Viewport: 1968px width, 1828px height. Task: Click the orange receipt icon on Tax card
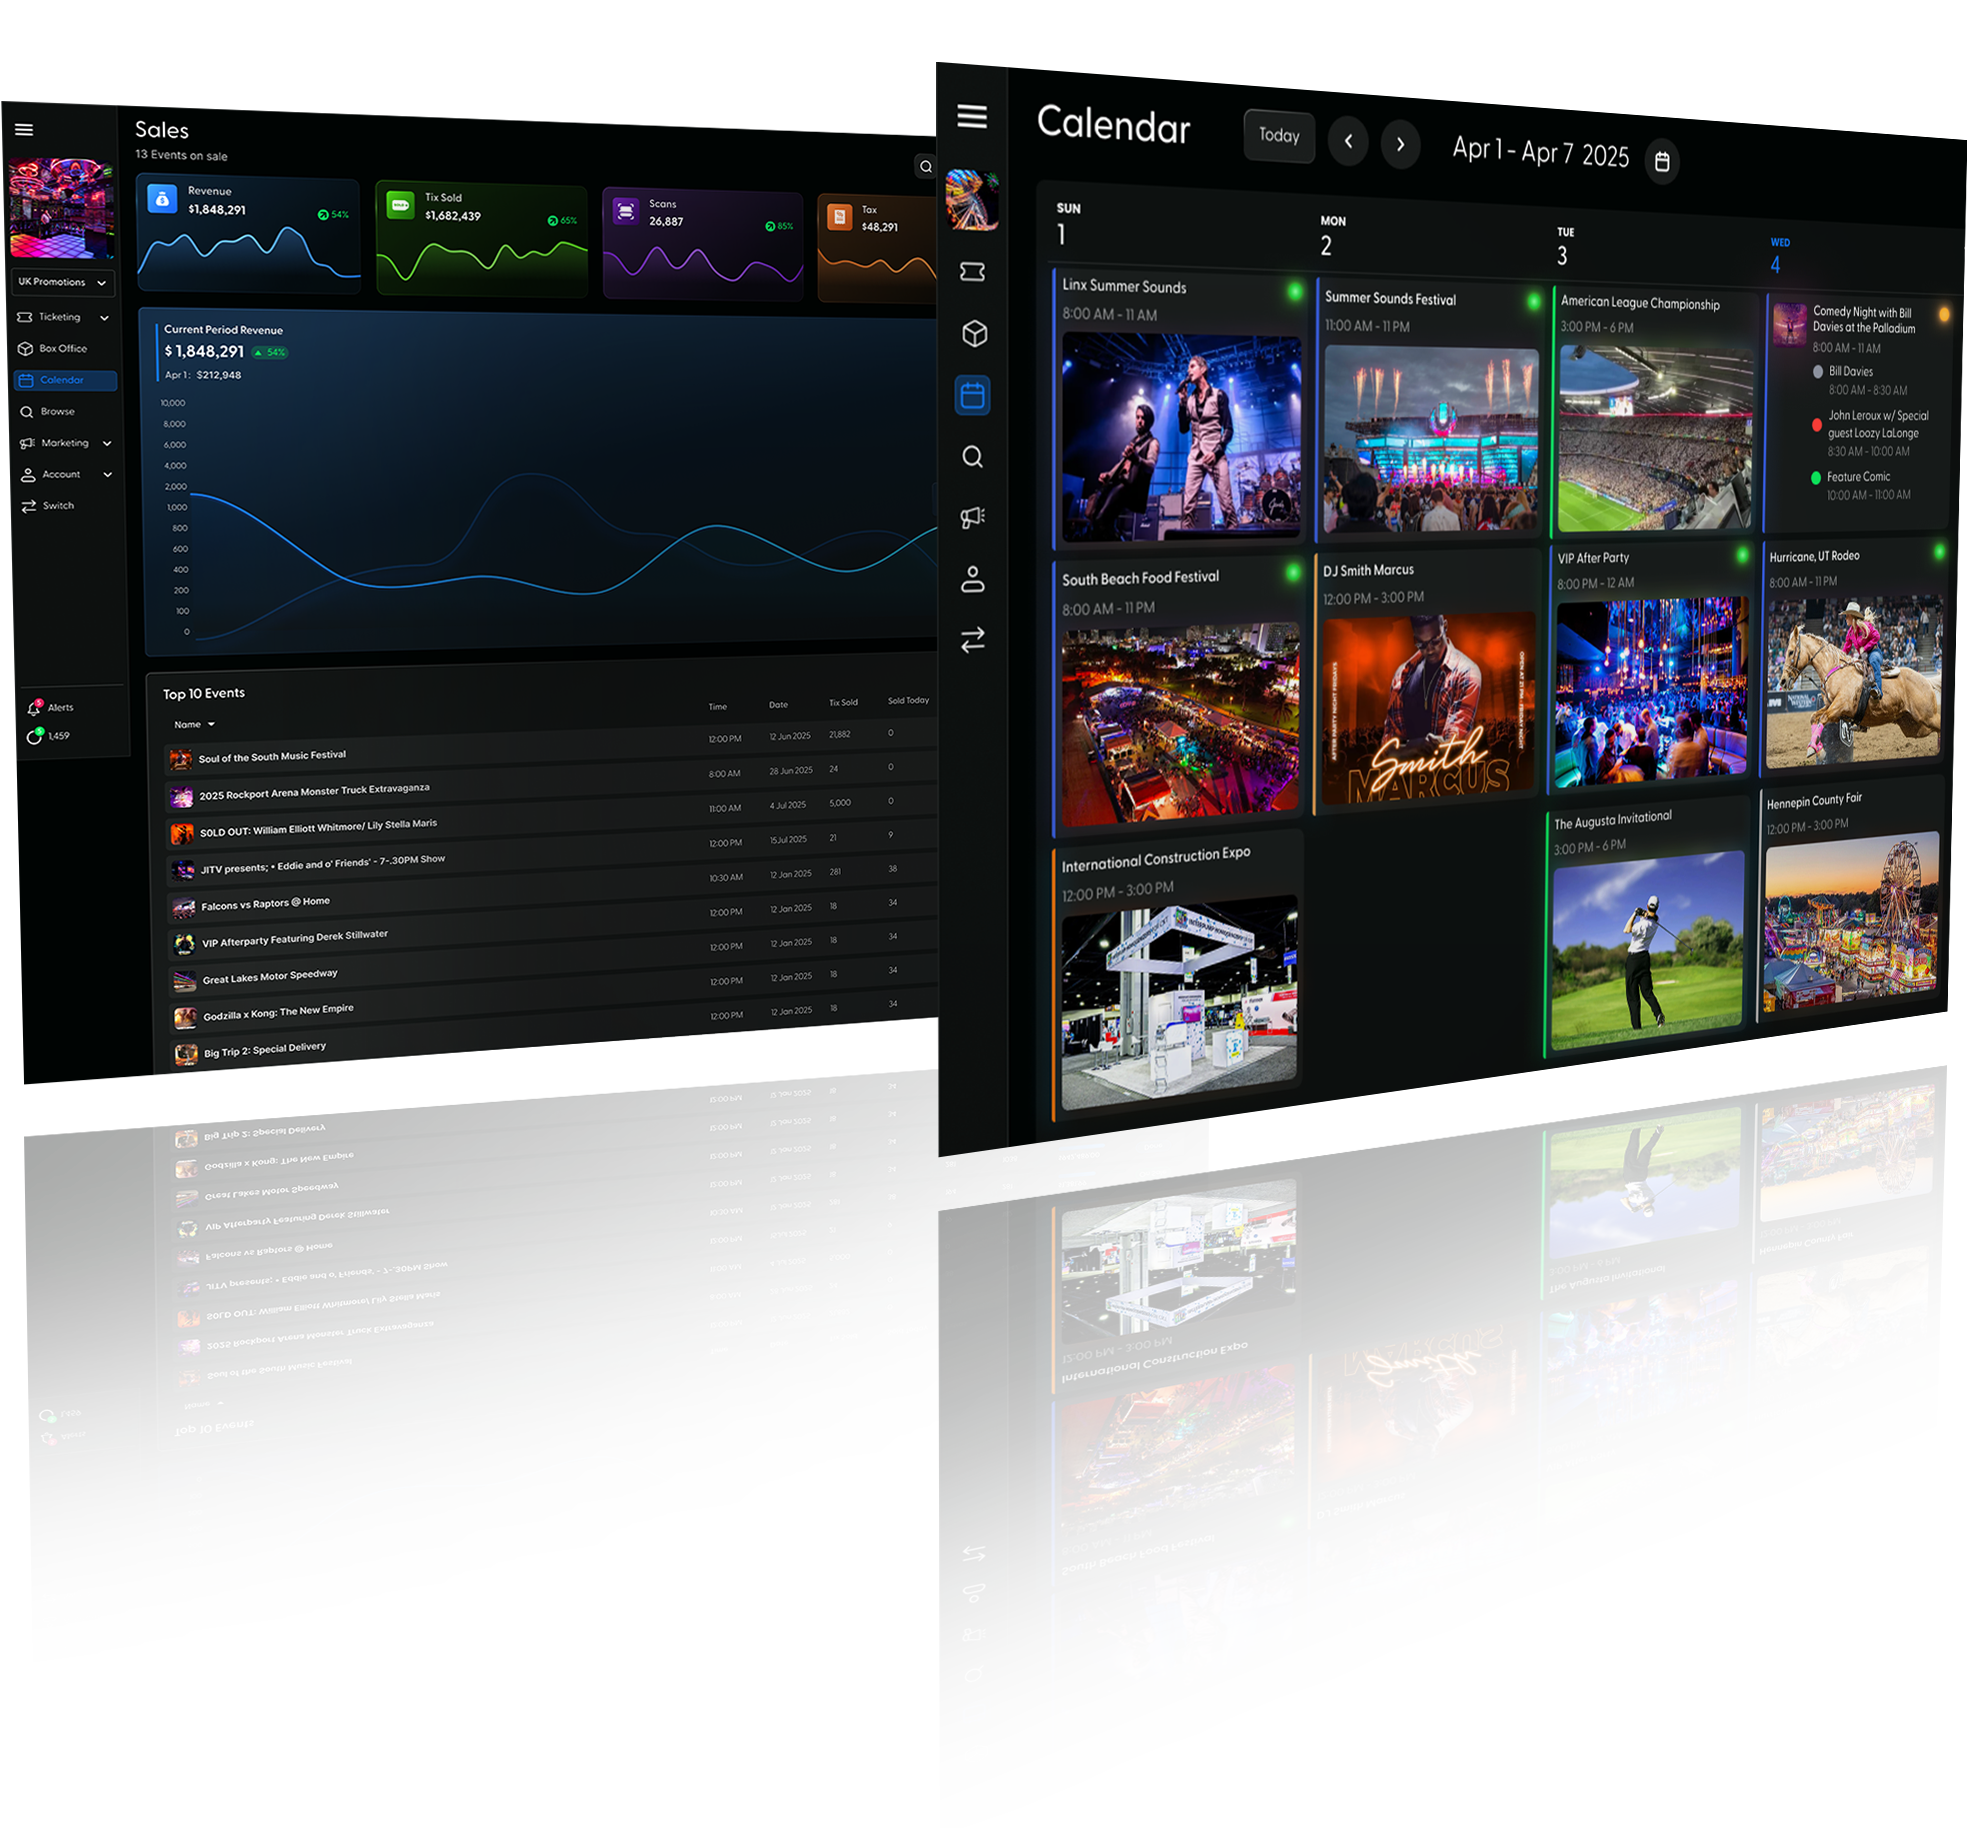pyautogui.click(x=840, y=216)
